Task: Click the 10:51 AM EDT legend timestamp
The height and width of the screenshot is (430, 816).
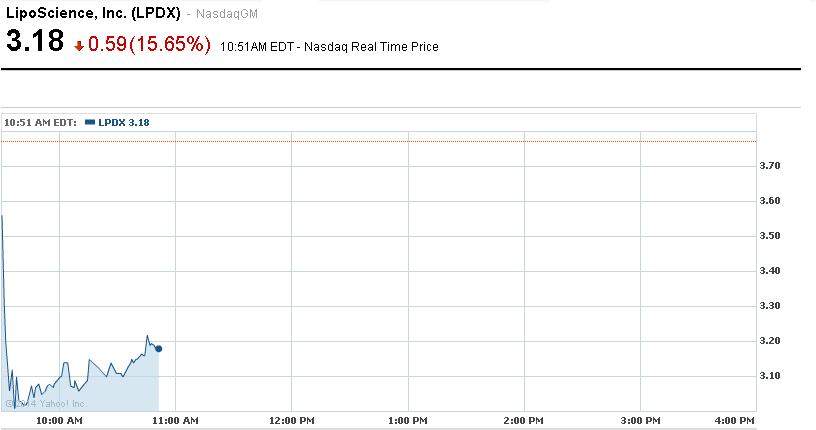Action: pyautogui.click(x=40, y=122)
